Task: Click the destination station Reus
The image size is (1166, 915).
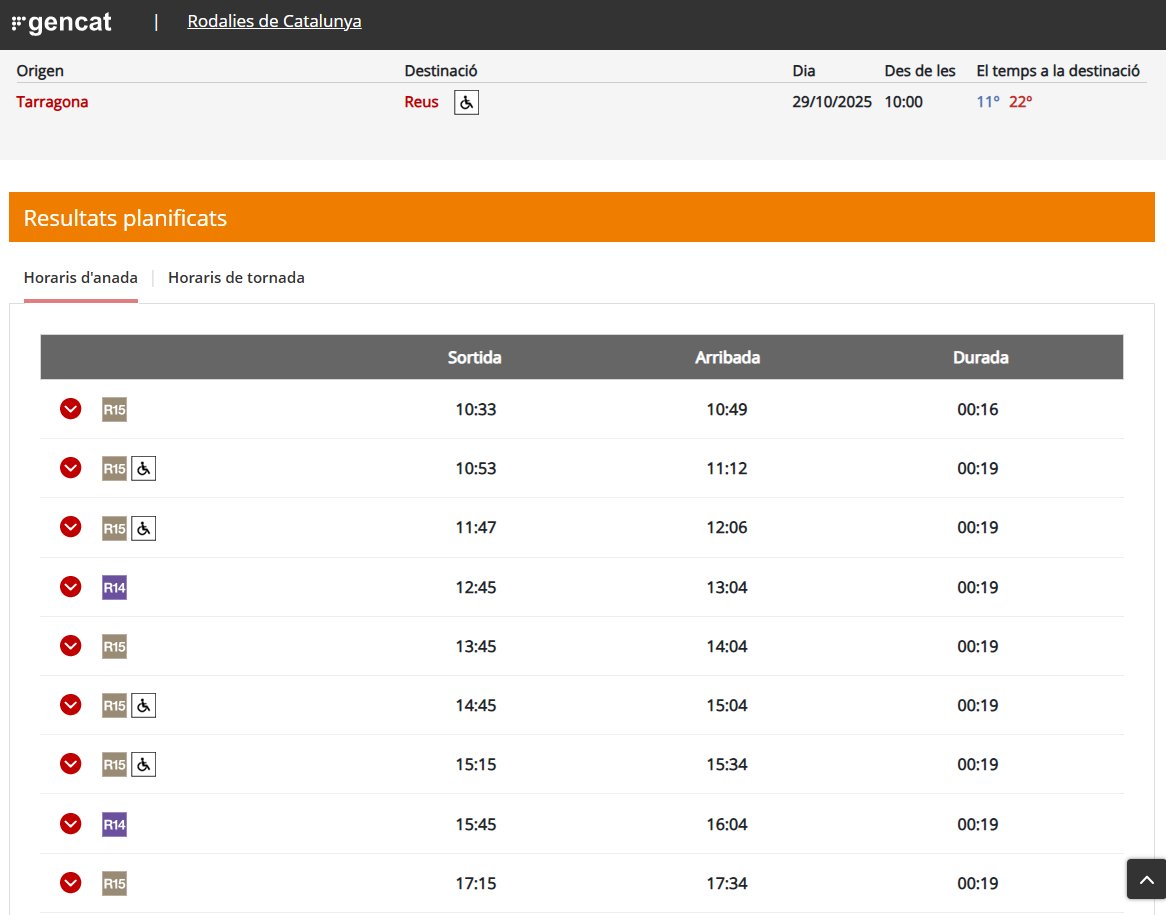Action: pos(421,102)
